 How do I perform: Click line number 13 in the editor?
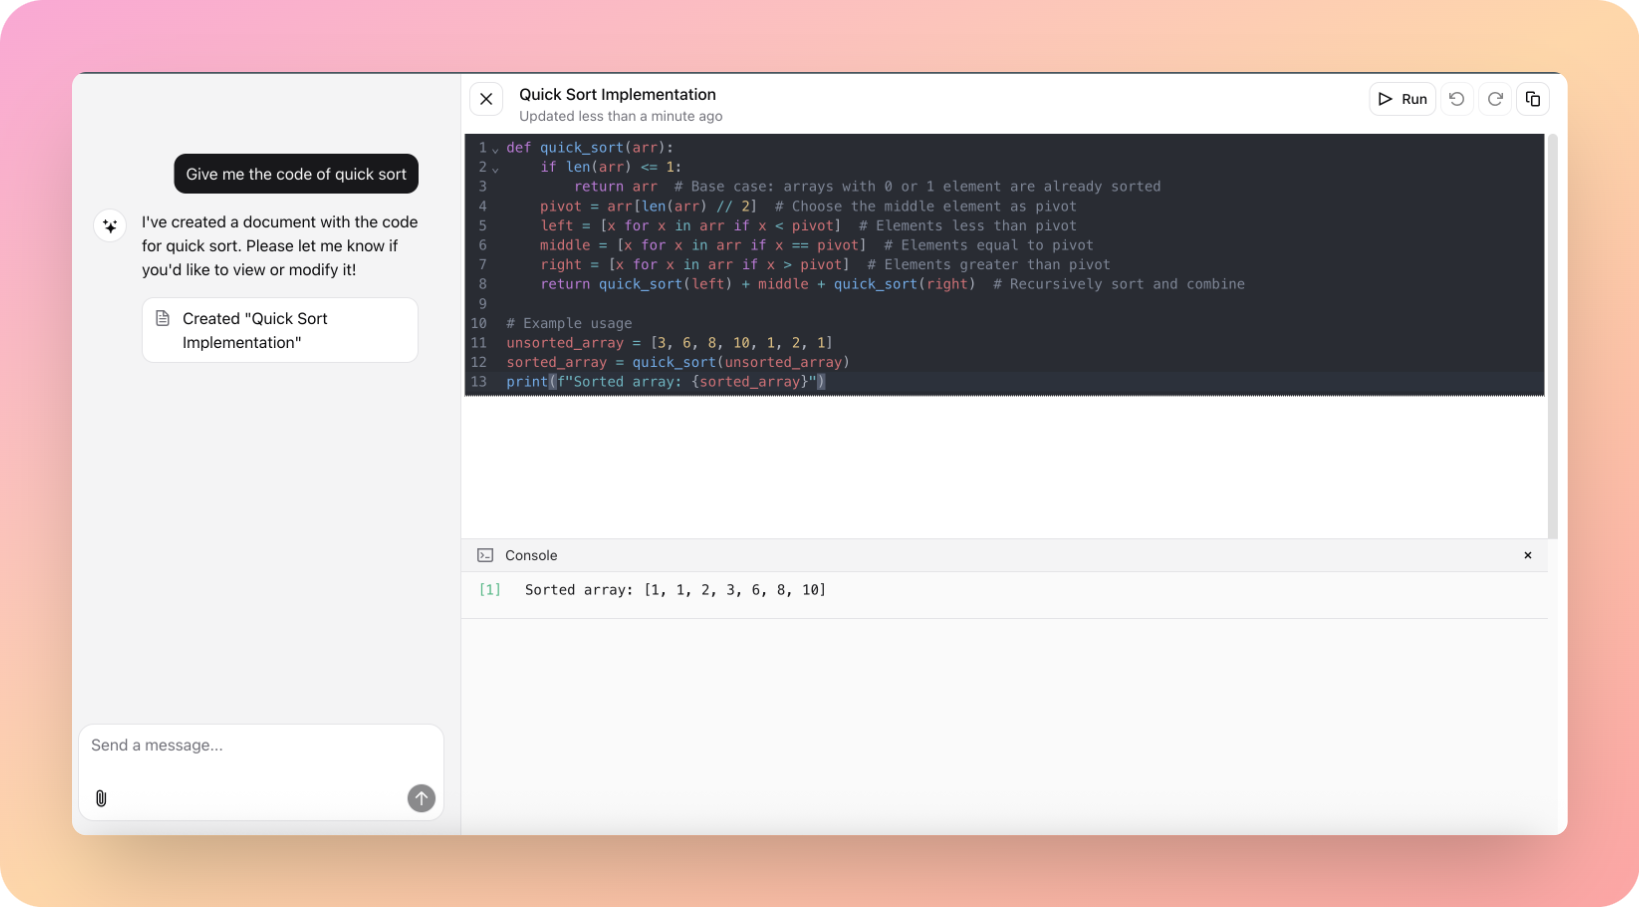[x=479, y=382]
